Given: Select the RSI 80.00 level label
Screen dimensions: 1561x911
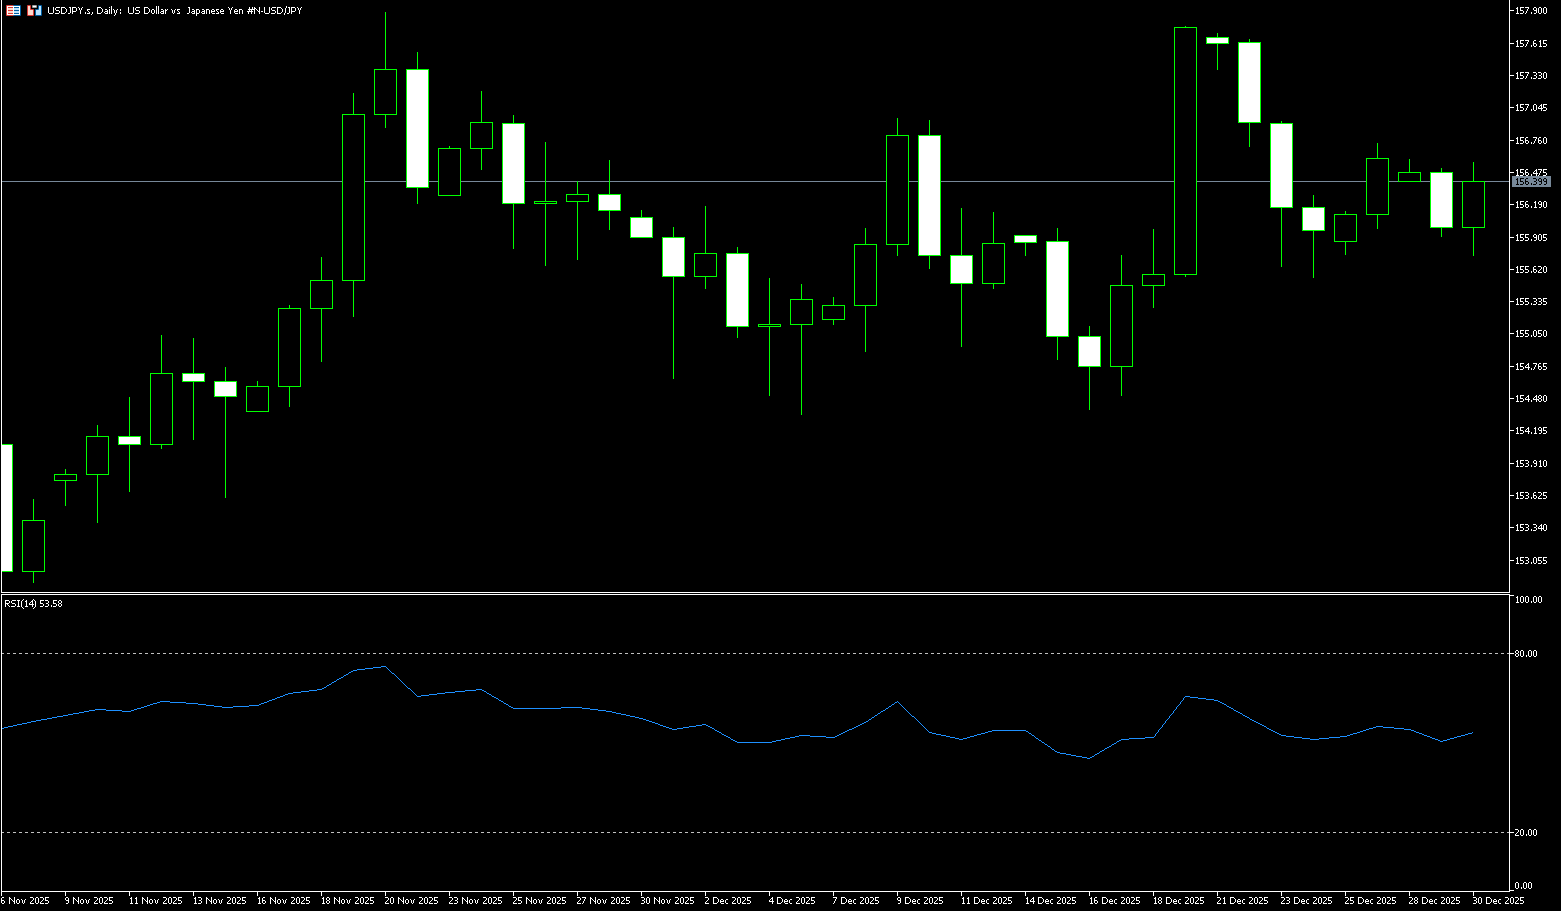Looking at the screenshot, I should pyautogui.click(x=1526, y=654).
